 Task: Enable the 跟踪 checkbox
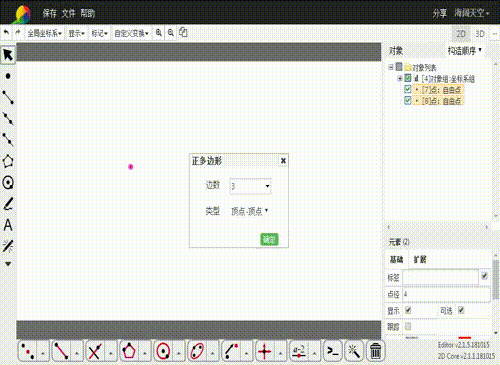[x=408, y=326]
